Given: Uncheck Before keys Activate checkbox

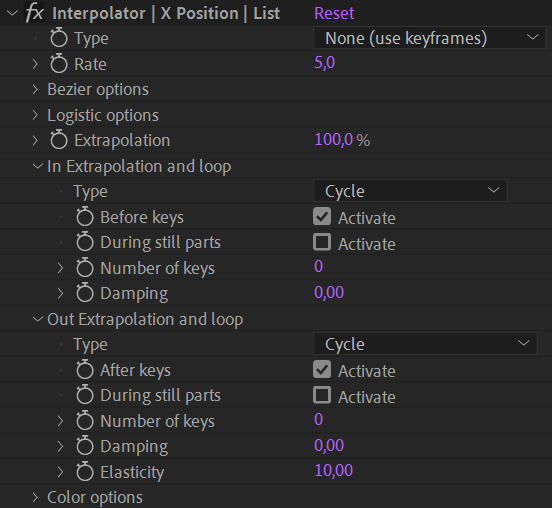Looking at the screenshot, I should pyautogui.click(x=322, y=216).
